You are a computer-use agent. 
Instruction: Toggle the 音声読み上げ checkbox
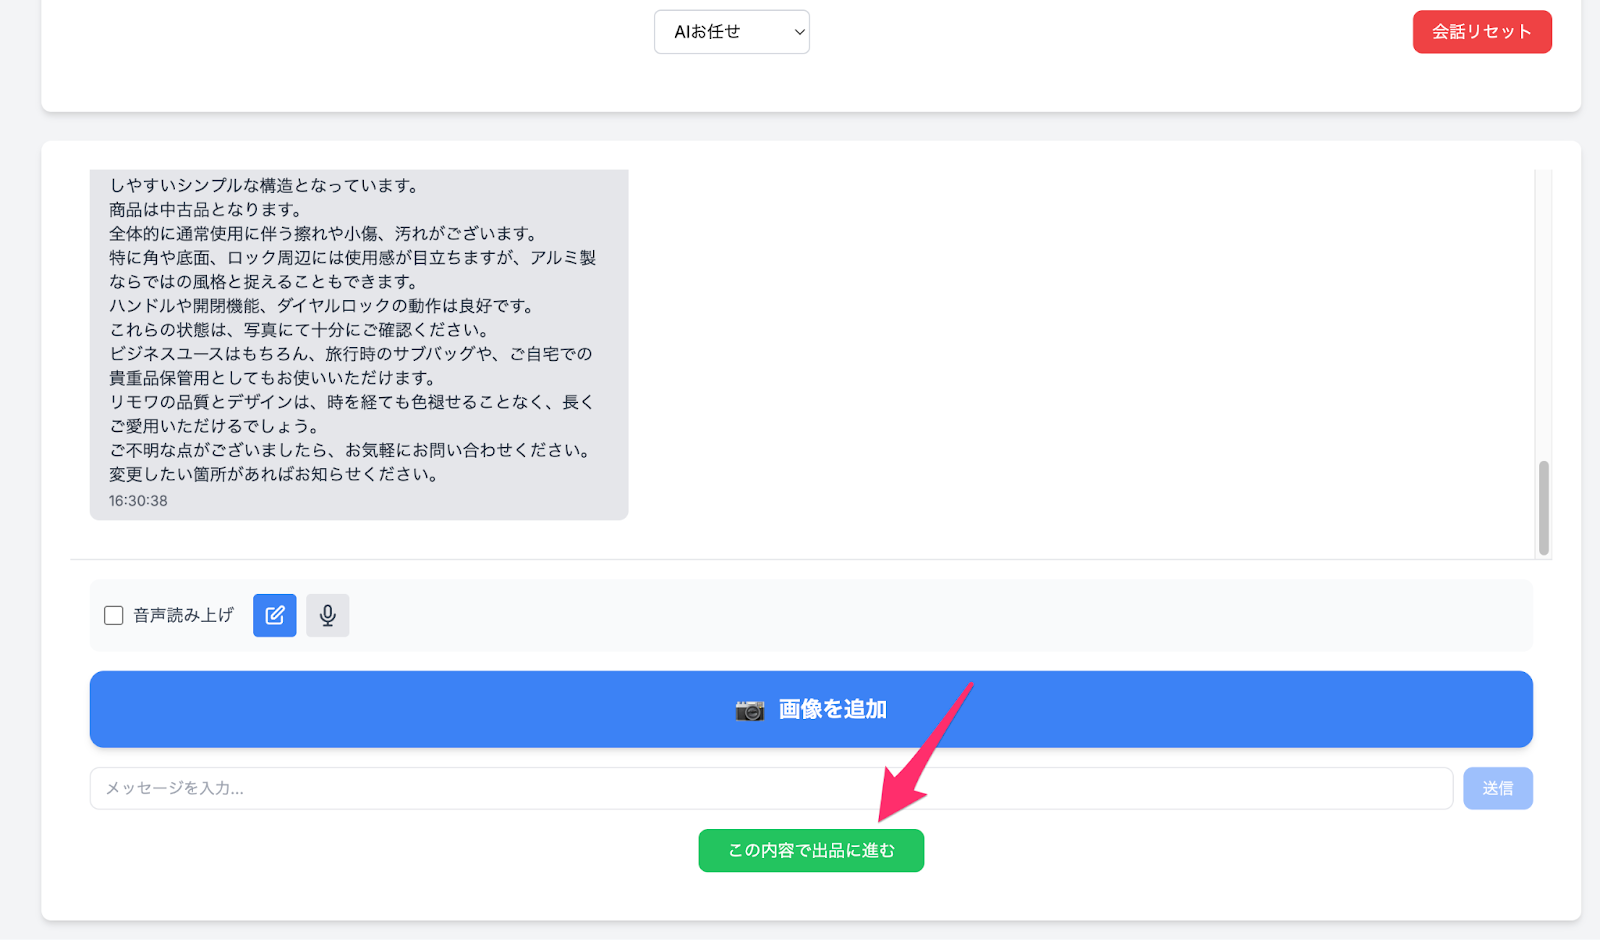point(114,615)
